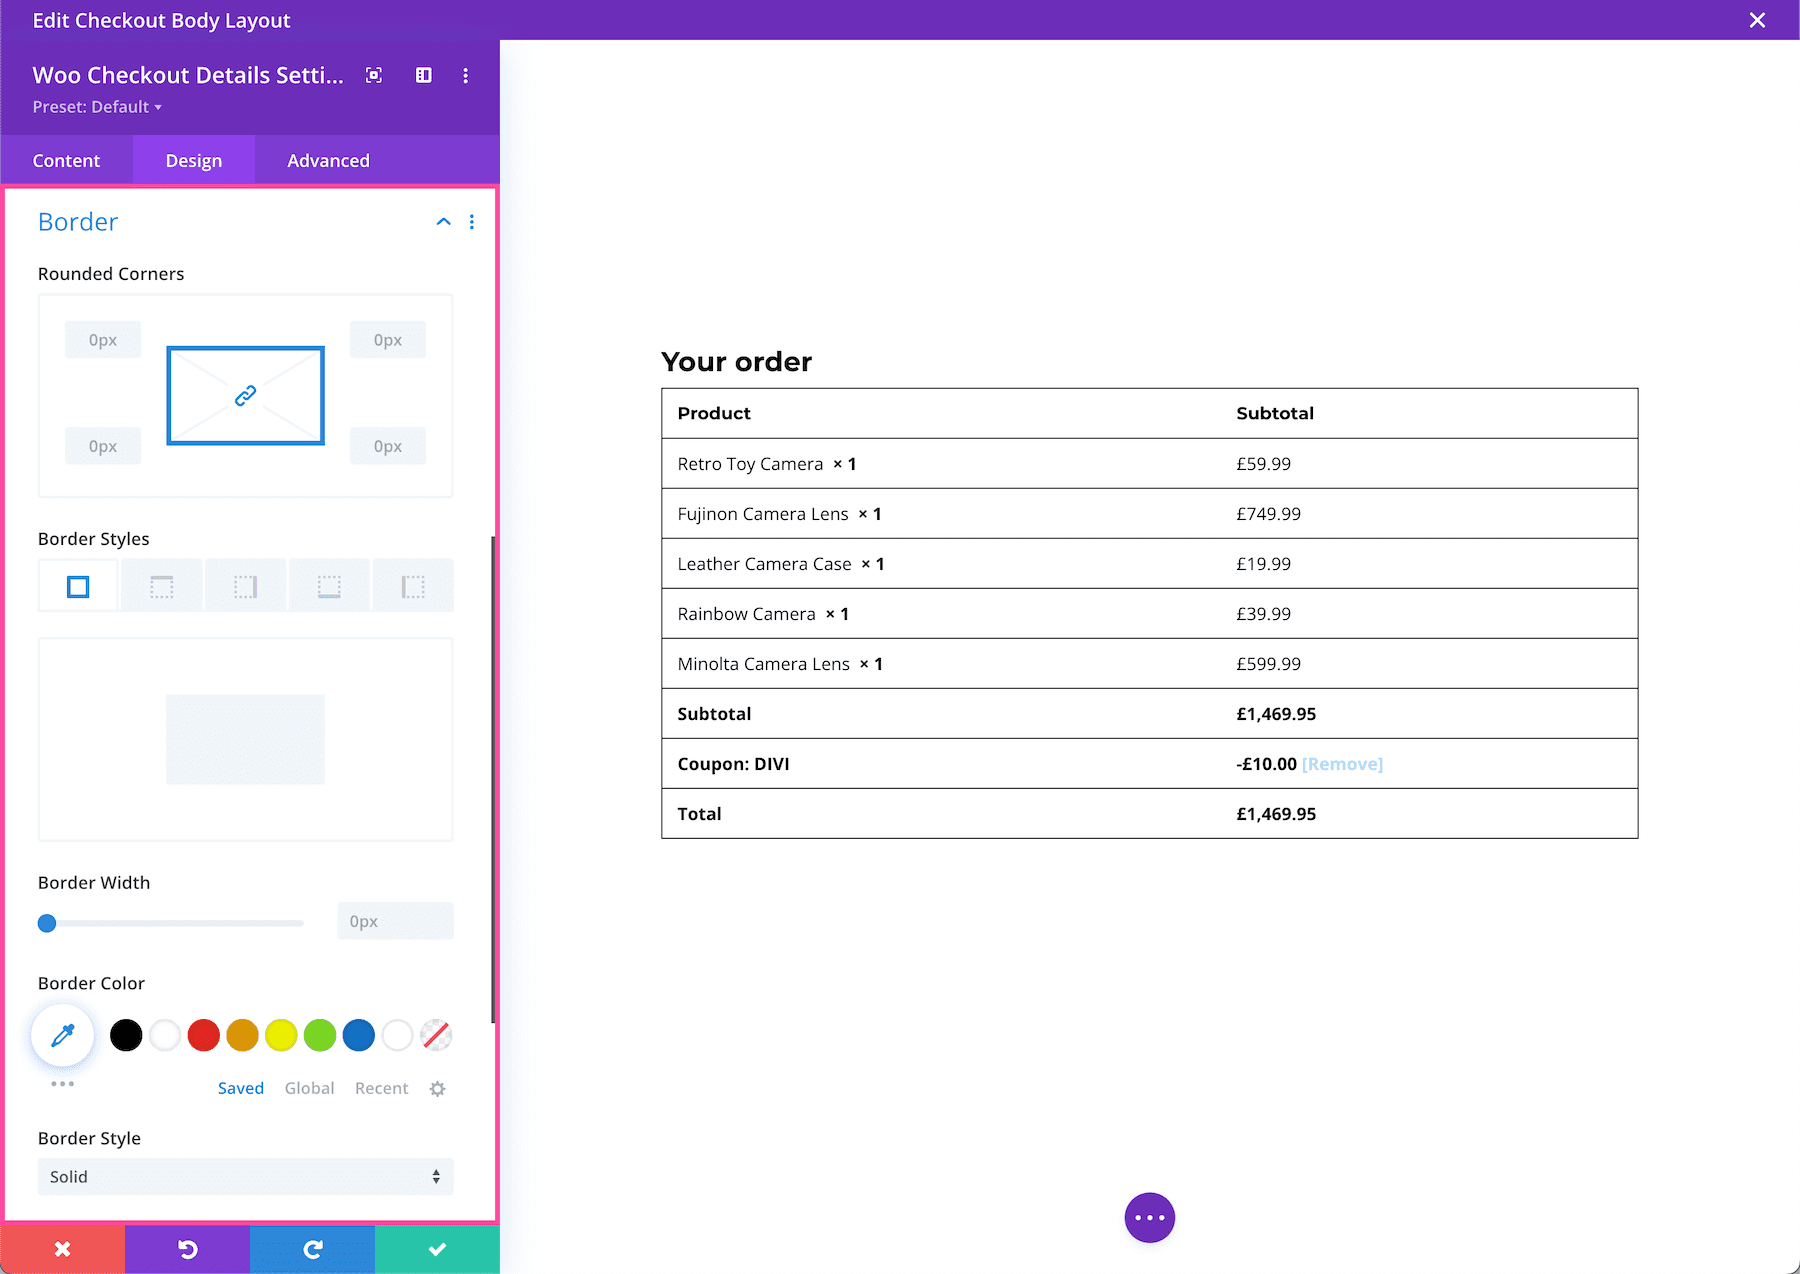
Task: Select the top-only border style
Action: coord(161,585)
